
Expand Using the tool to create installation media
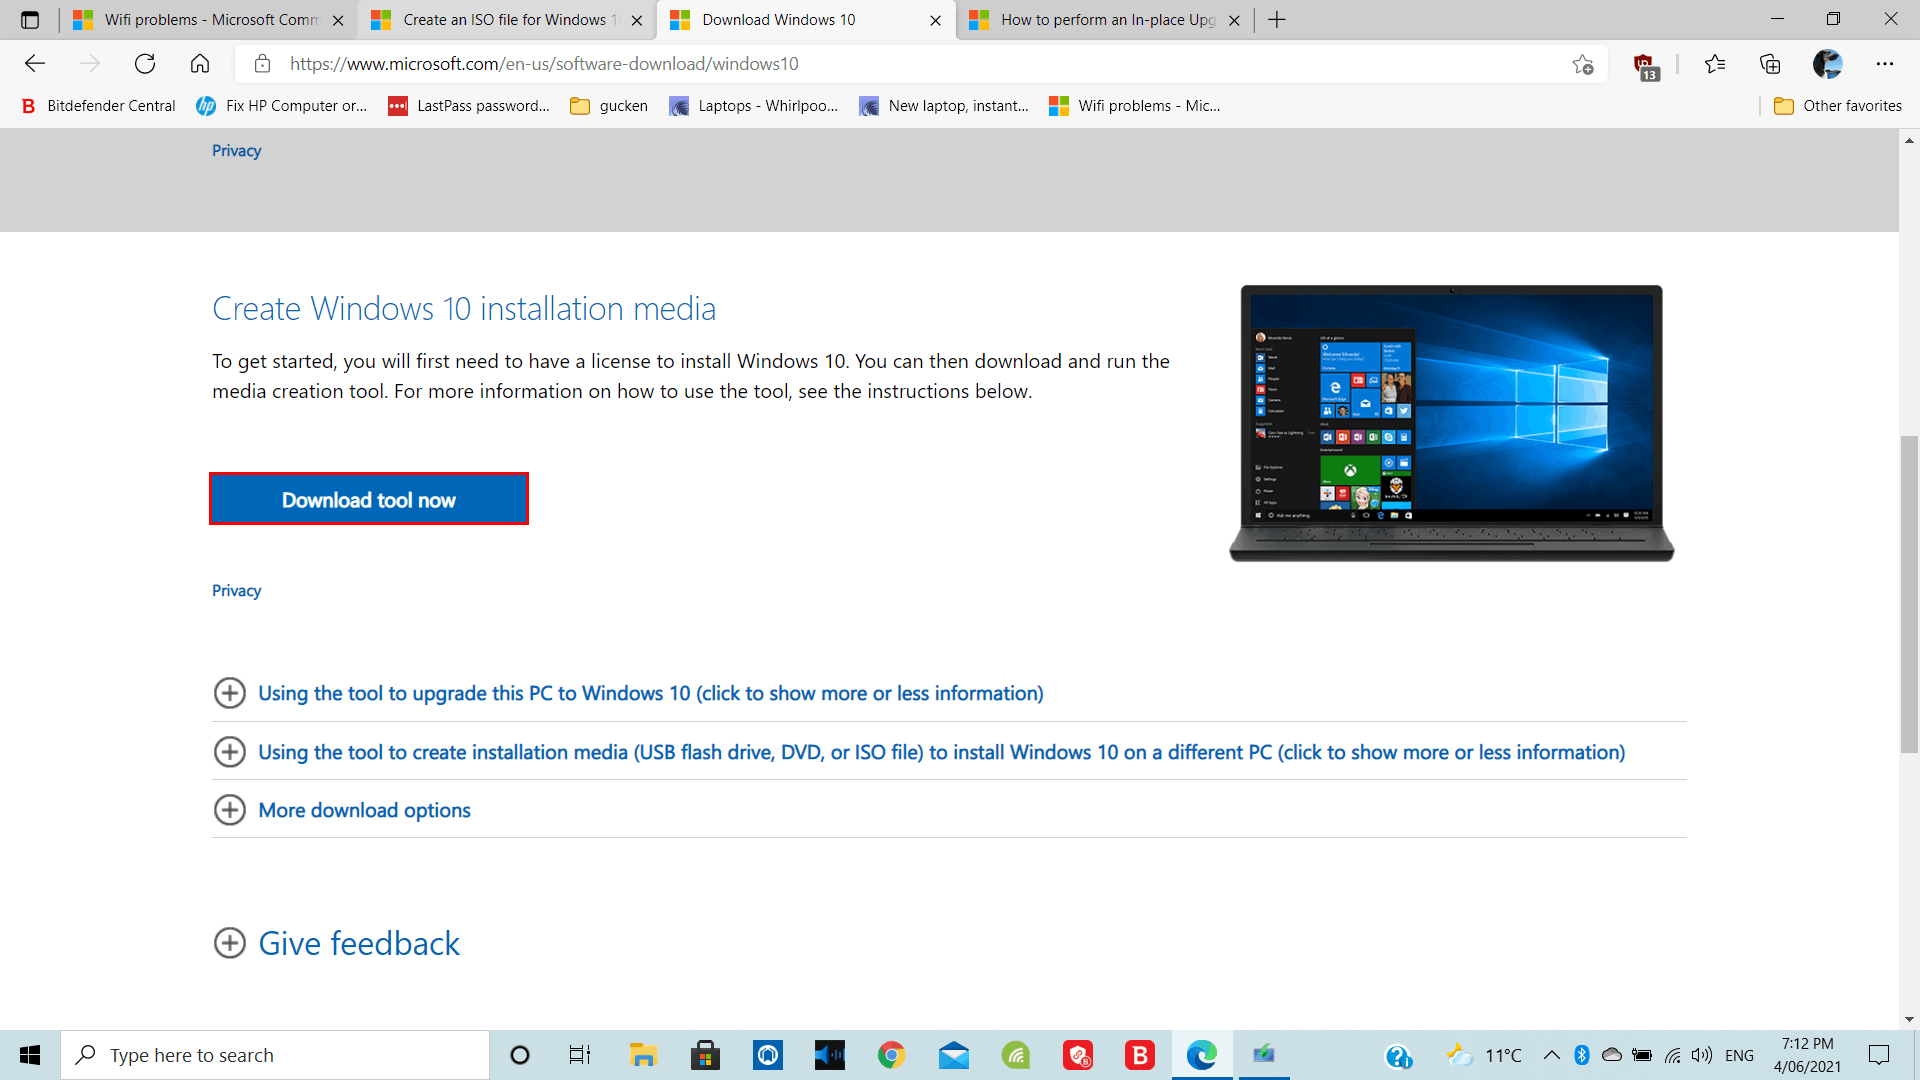coord(920,752)
